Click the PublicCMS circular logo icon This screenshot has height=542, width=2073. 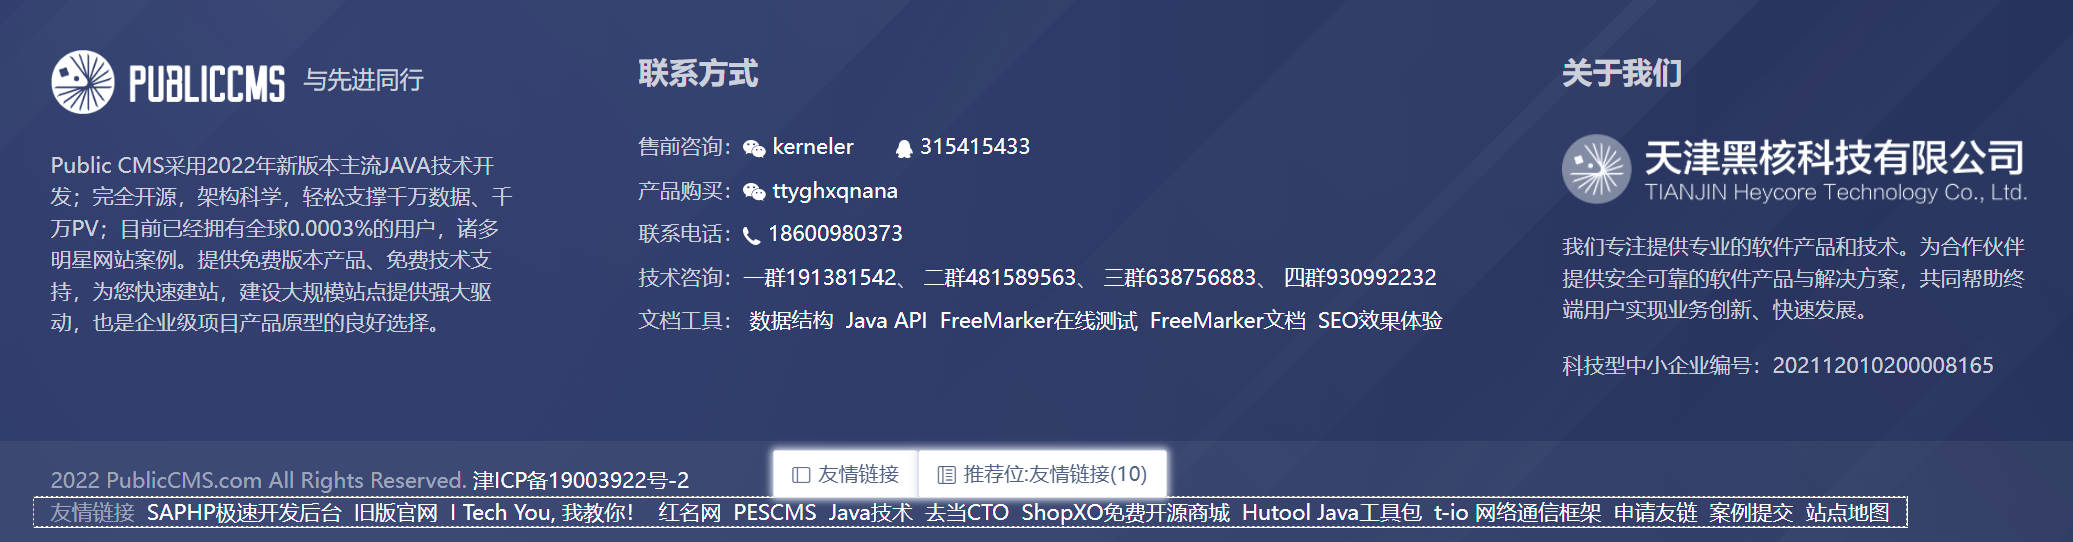click(83, 82)
